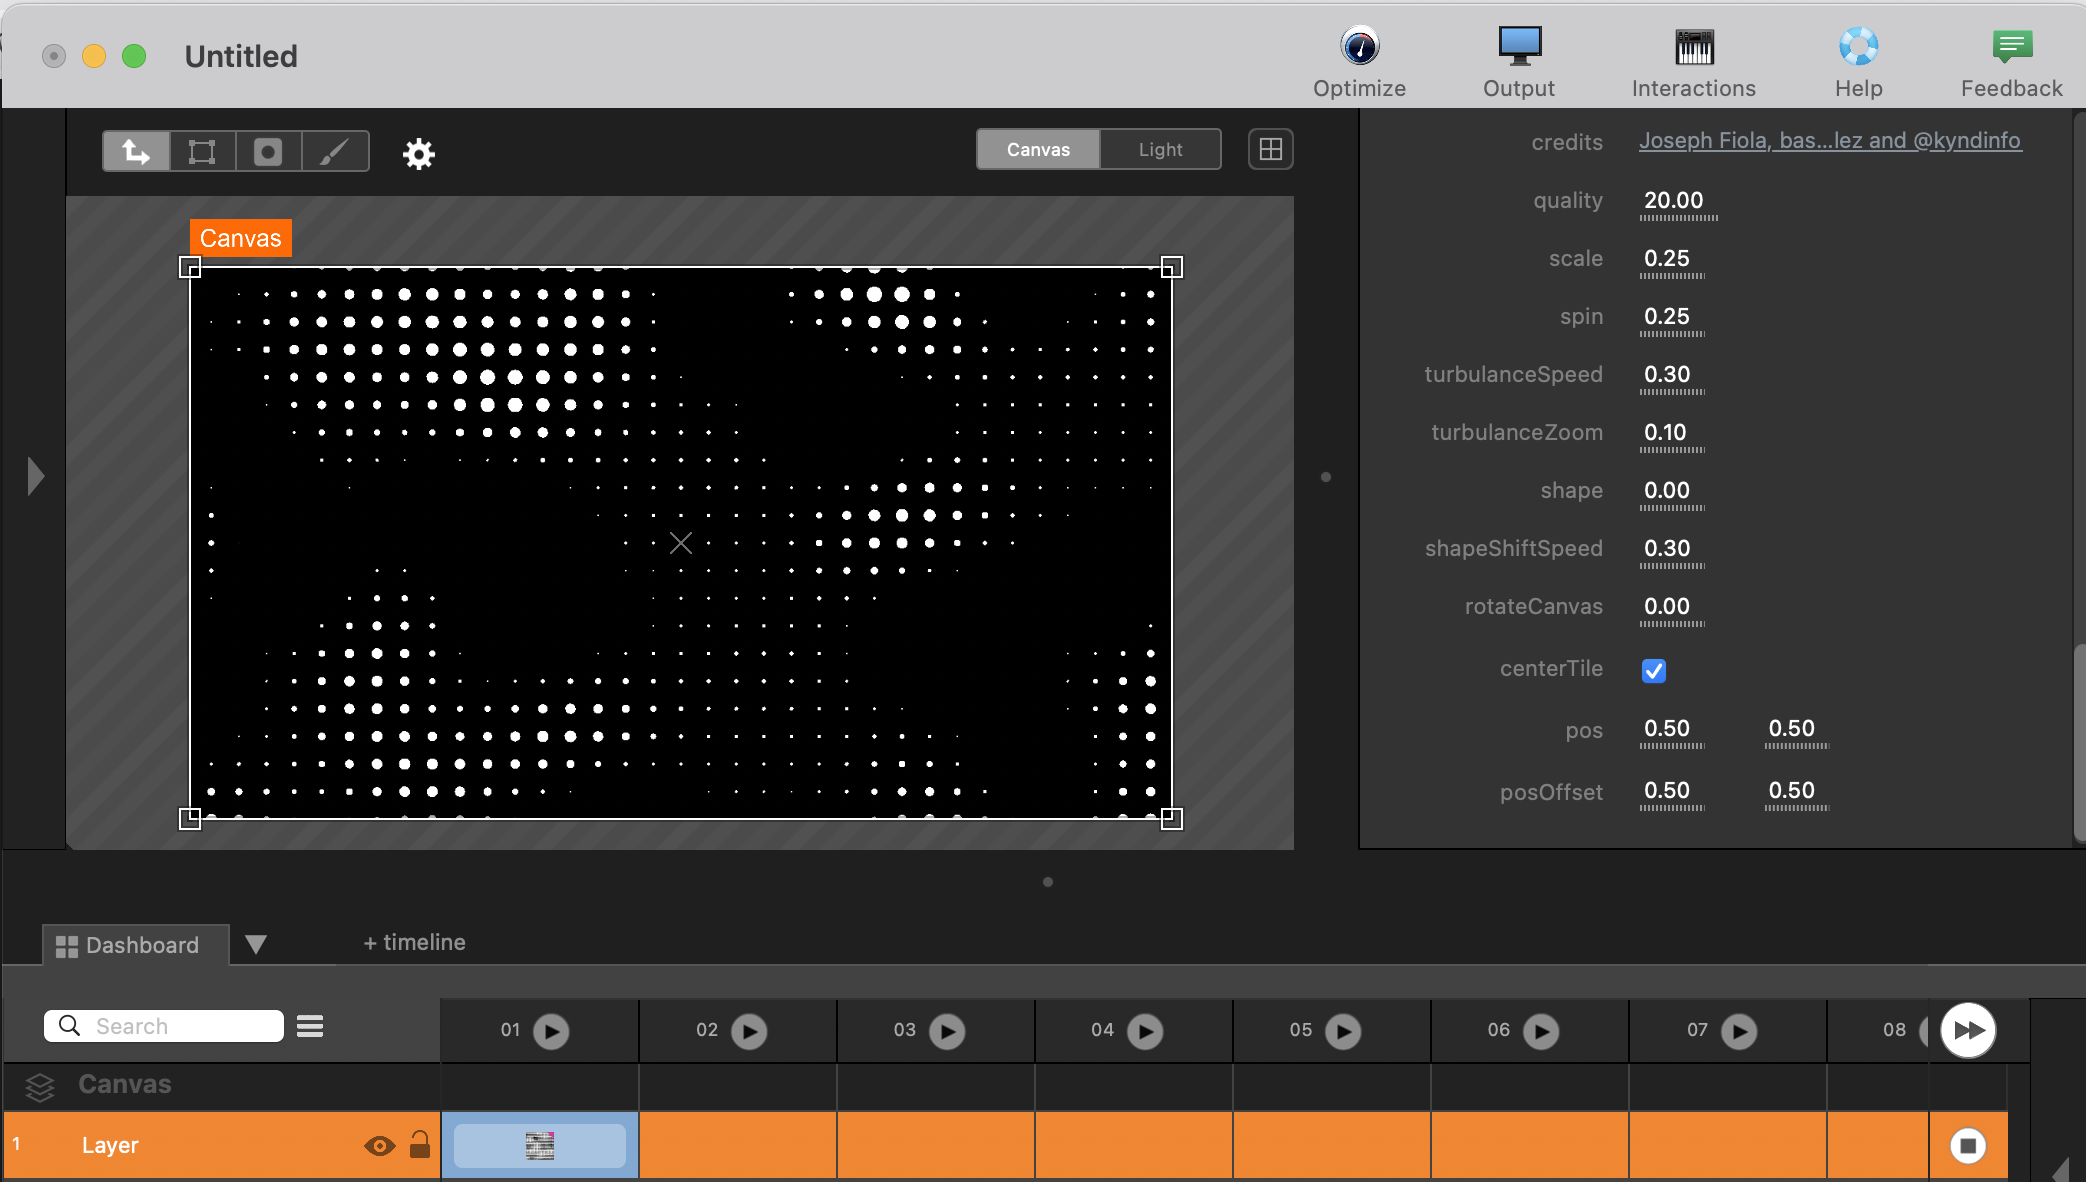
Task: Select the brush tool
Action: (x=335, y=152)
